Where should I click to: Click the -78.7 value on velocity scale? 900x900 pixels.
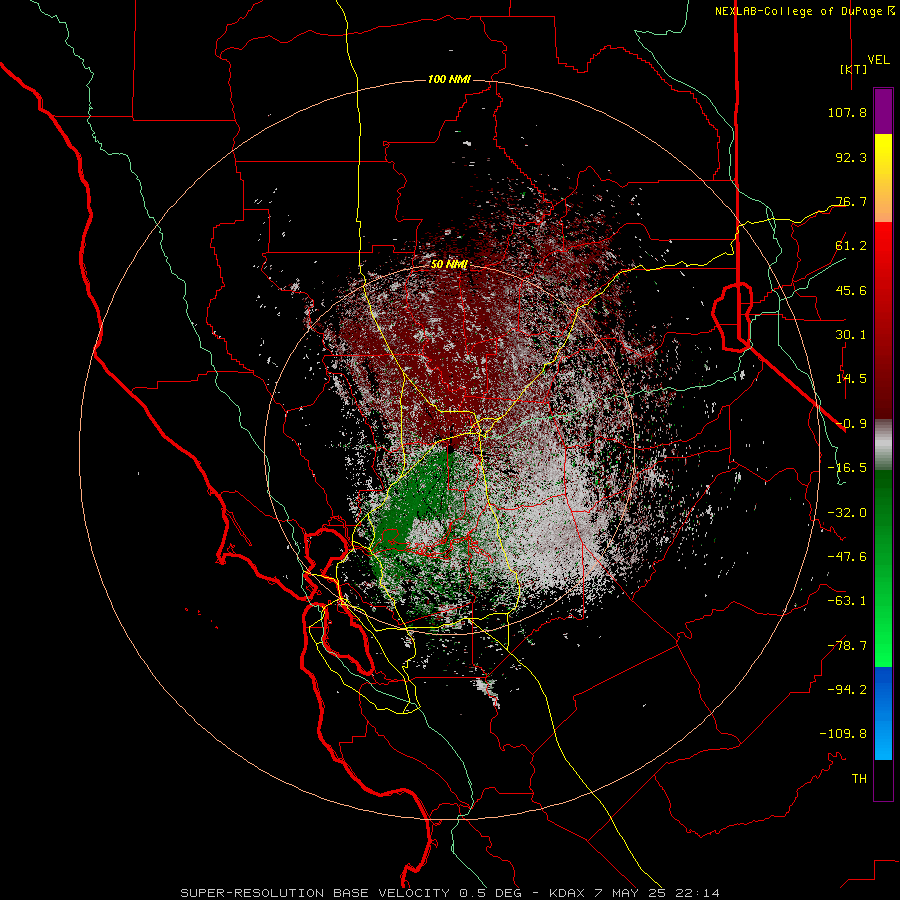[847, 646]
